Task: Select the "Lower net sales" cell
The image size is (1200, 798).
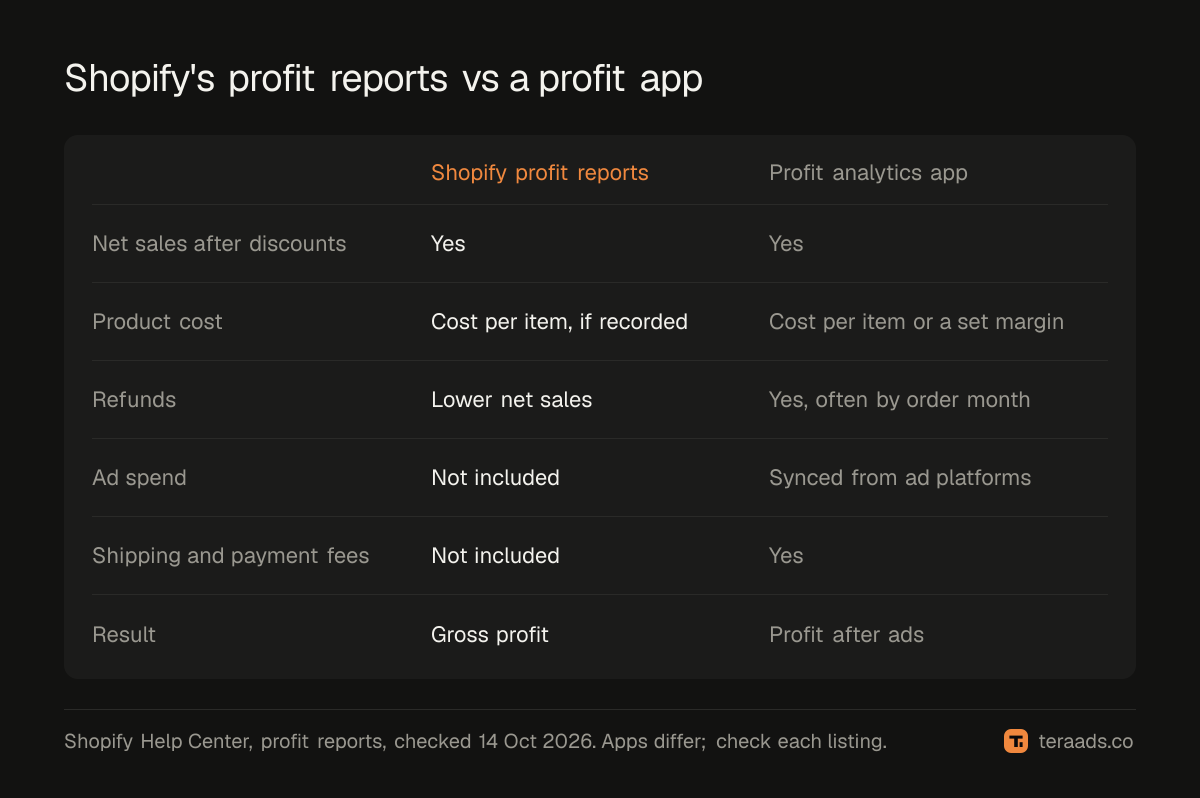Action: coord(511,400)
